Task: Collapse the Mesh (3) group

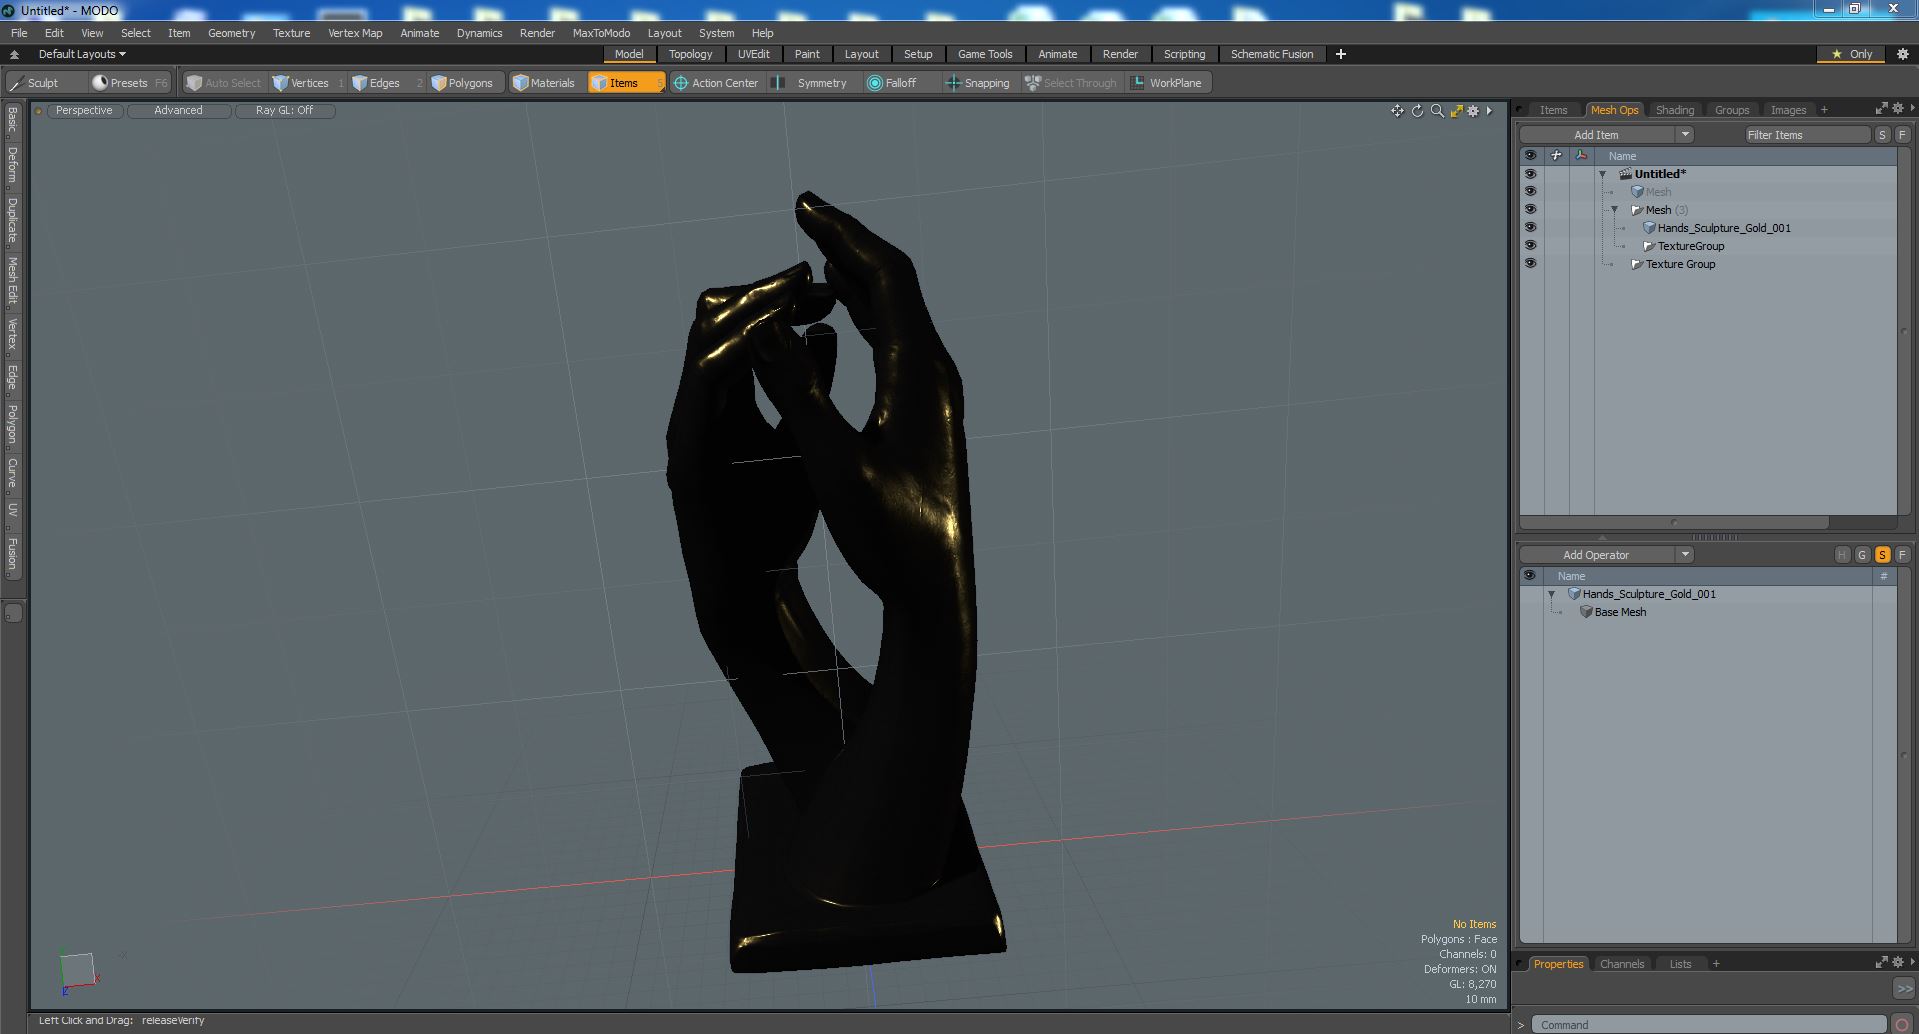Action: click(x=1614, y=210)
